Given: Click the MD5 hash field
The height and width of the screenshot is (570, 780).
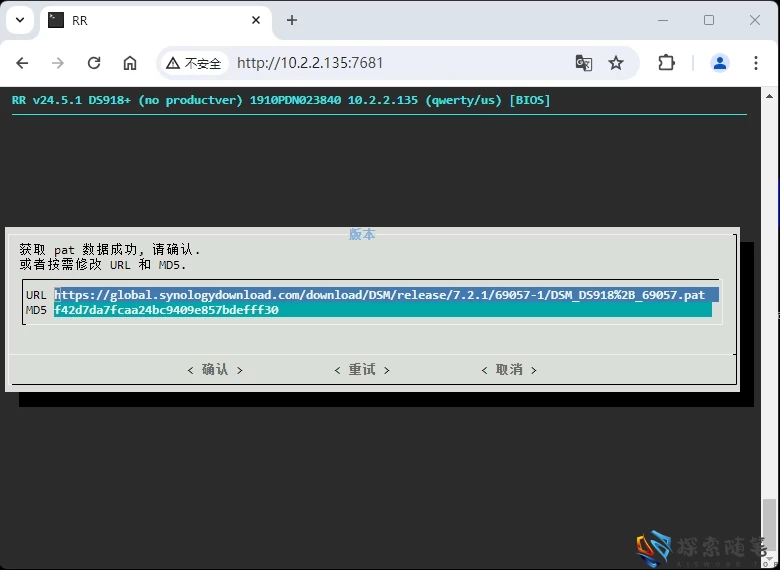Looking at the screenshot, I should [x=383, y=310].
